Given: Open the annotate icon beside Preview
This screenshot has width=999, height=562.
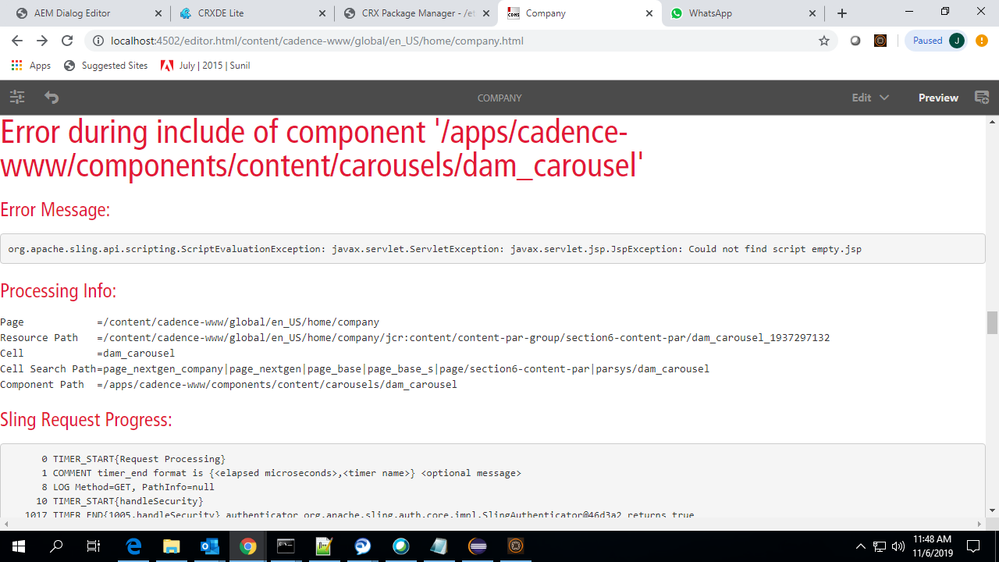Looking at the screenshot, I should [x=981, y=98].
